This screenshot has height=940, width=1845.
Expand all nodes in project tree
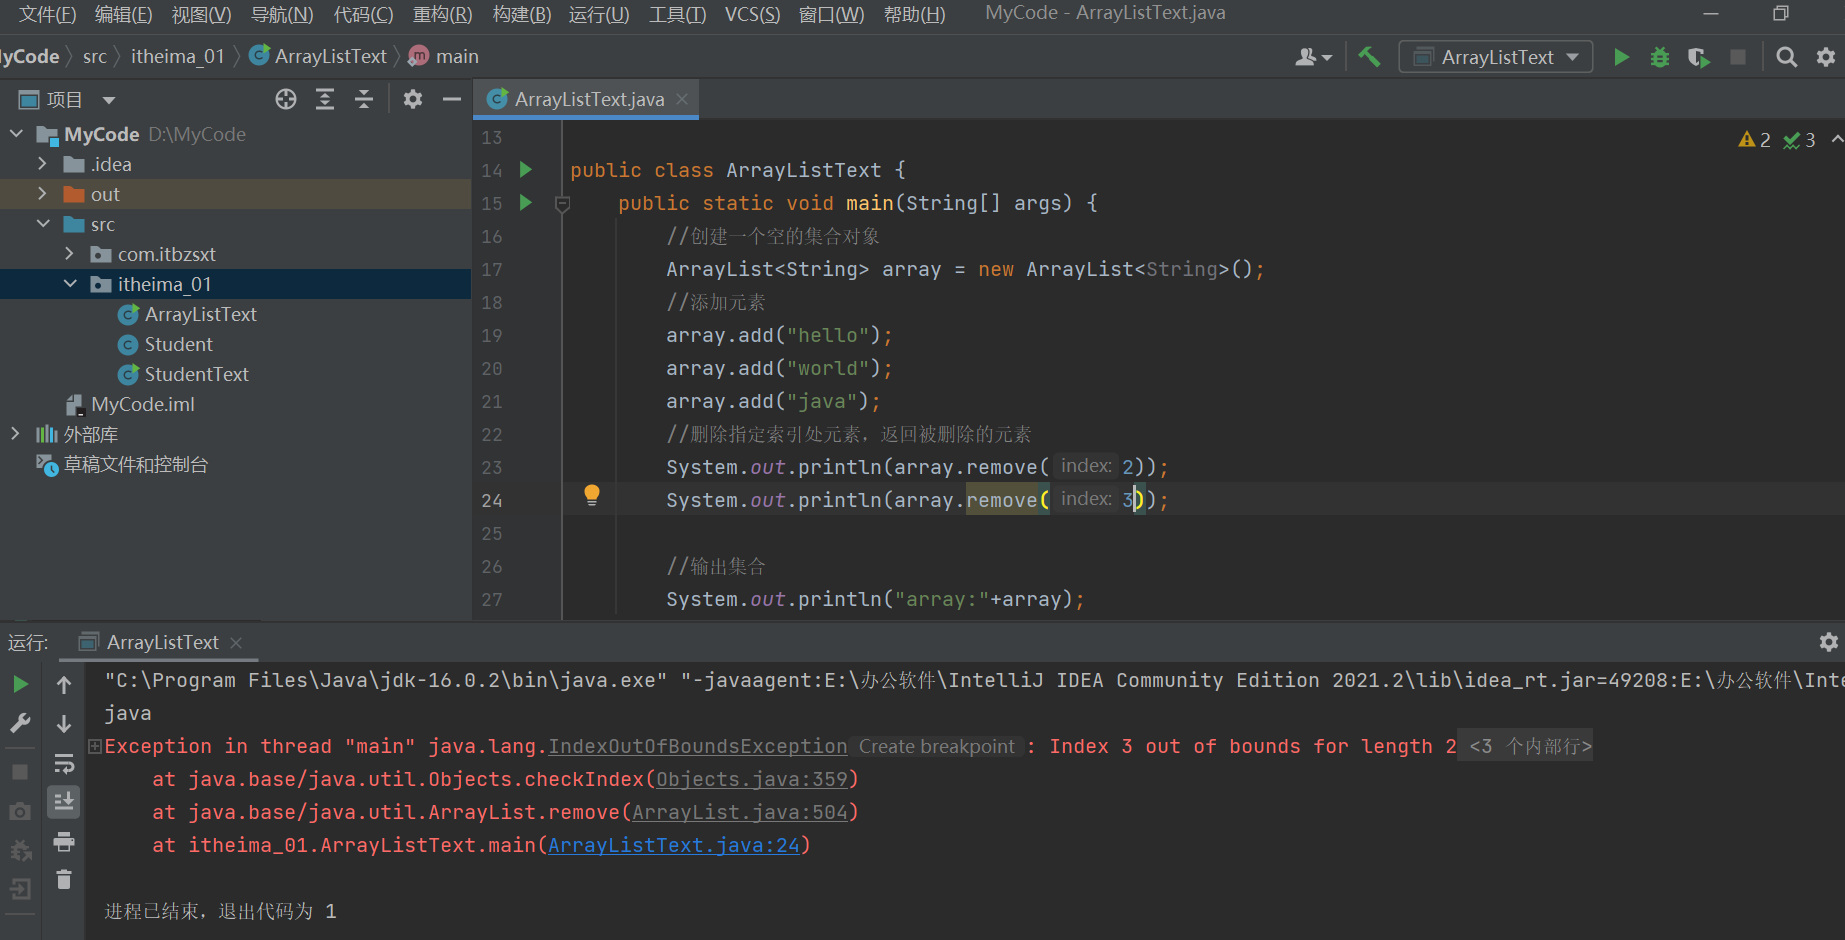point(325,99)
